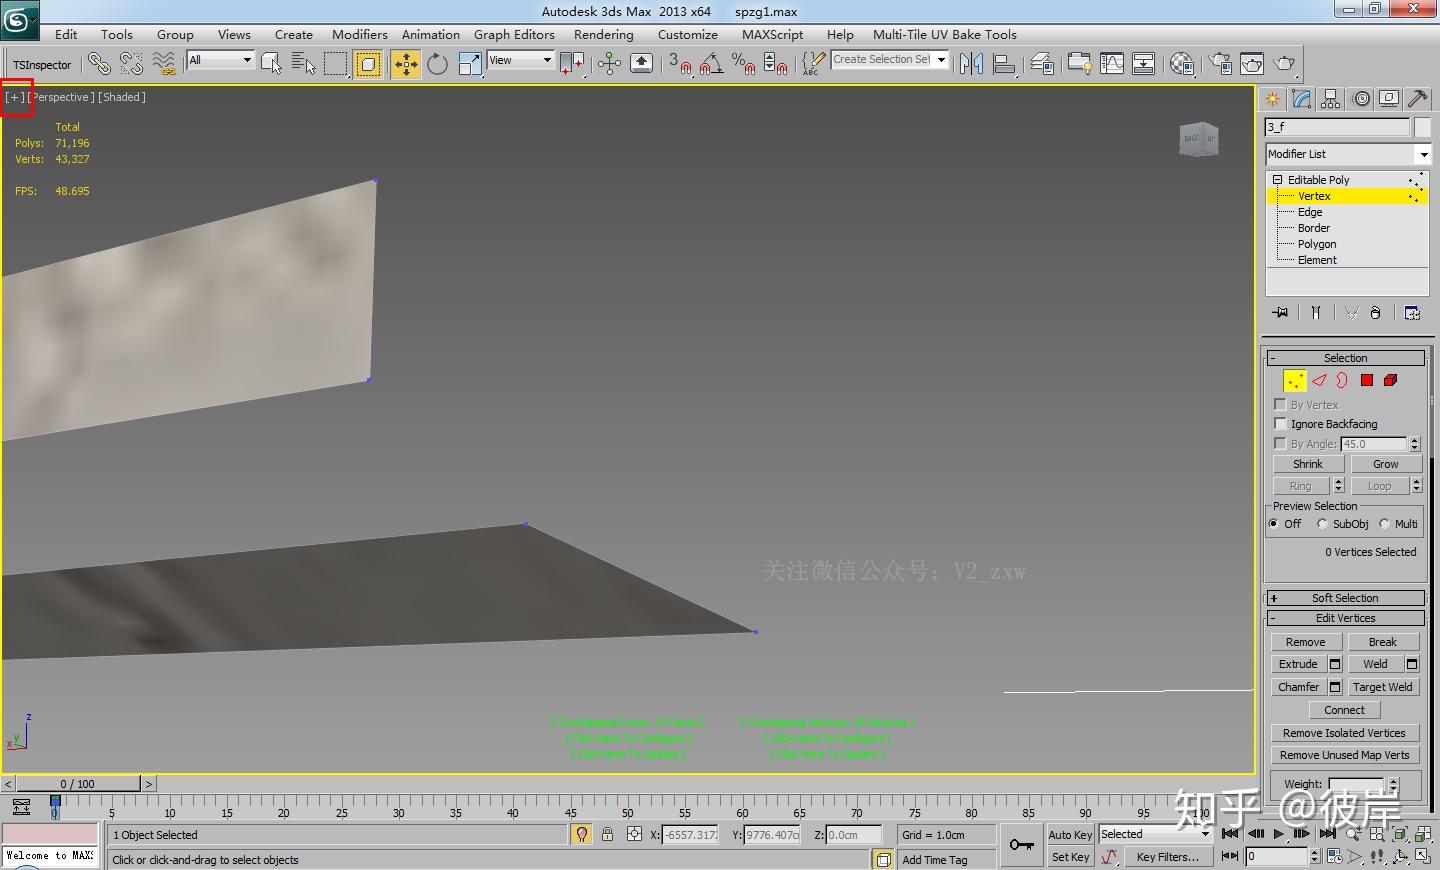
Task: Select the Edge sub-object level in stack
Action: [x=1310, y=212]
